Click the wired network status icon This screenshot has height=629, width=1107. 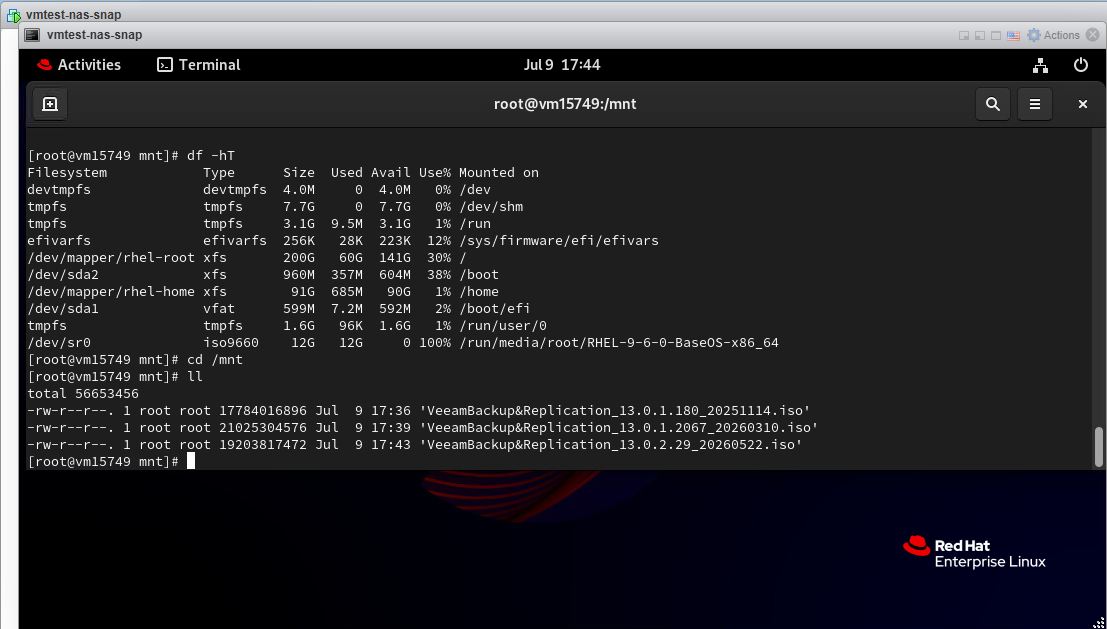(x=1041, y=65)
